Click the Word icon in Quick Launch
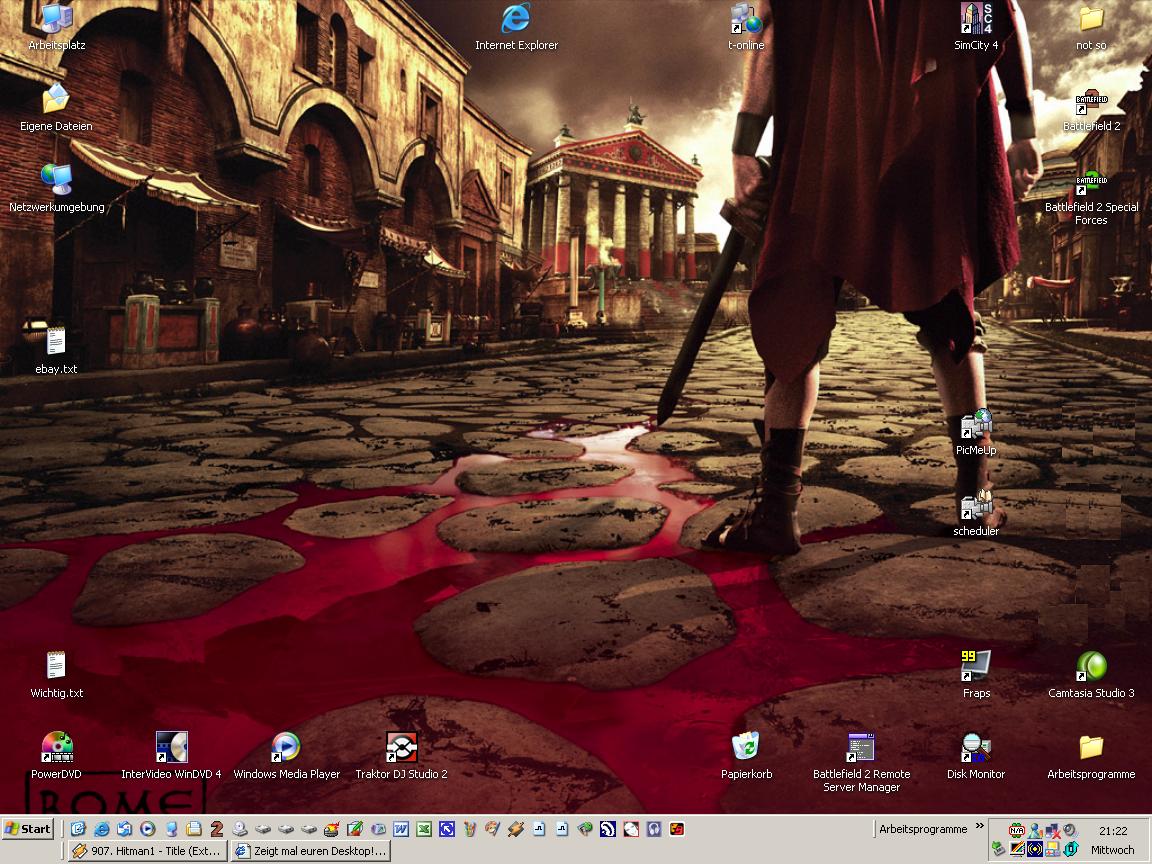This screenshot has width=1152, height=864. (400, 829)
